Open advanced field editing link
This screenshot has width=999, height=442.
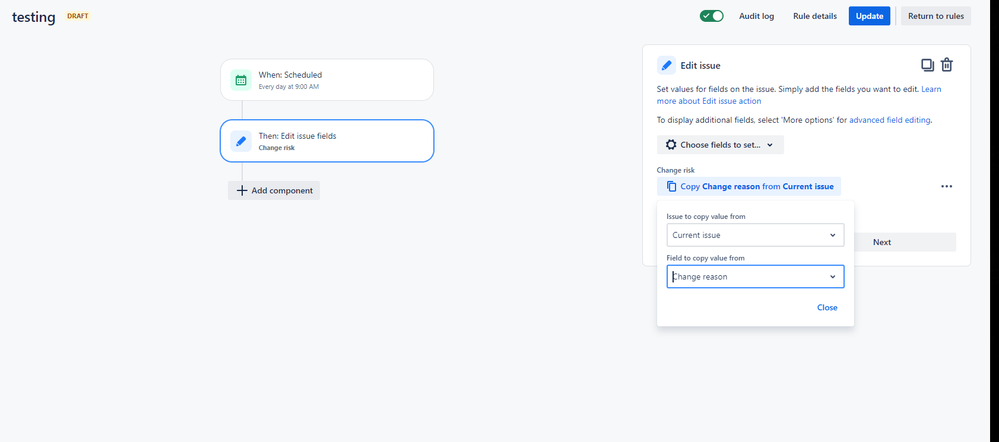pyautogui.click(x=889, y=120)
